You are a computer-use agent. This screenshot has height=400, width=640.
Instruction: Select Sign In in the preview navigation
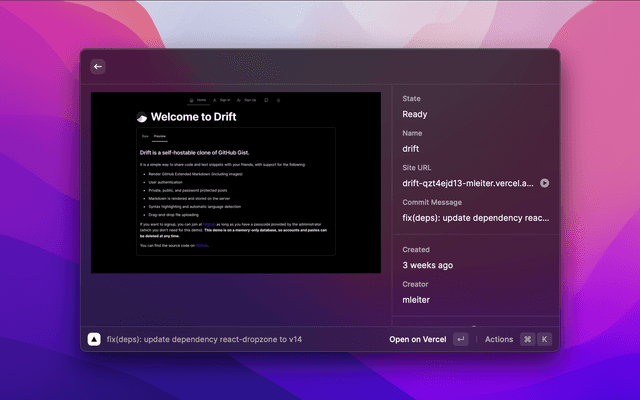[222, 100]
